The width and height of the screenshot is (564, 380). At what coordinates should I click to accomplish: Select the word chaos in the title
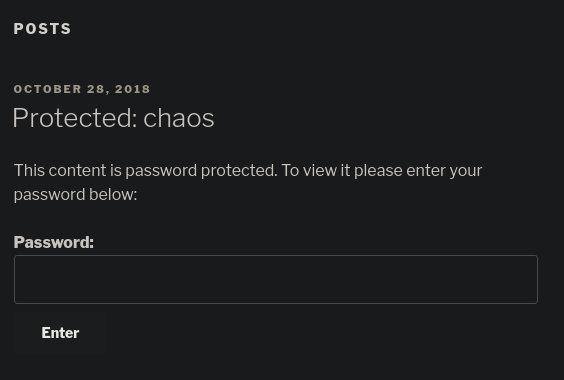point(179,118)
